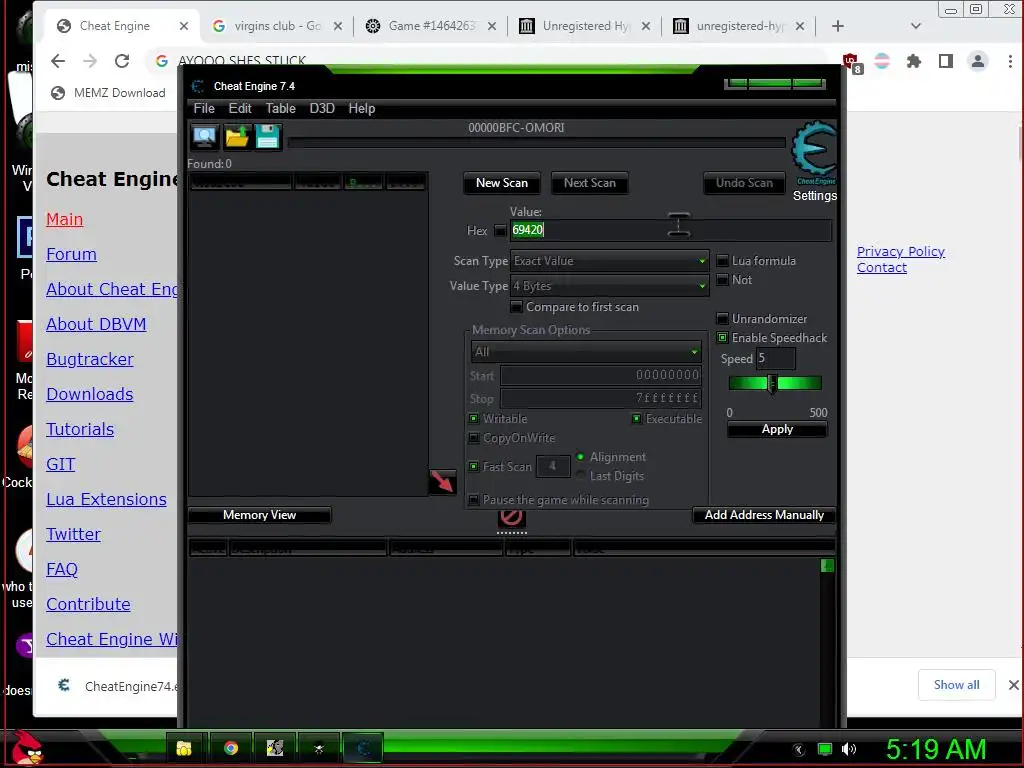Click the red arrow add-to-address-list icon
This screenshot has height=768, width=1024.
442,482
